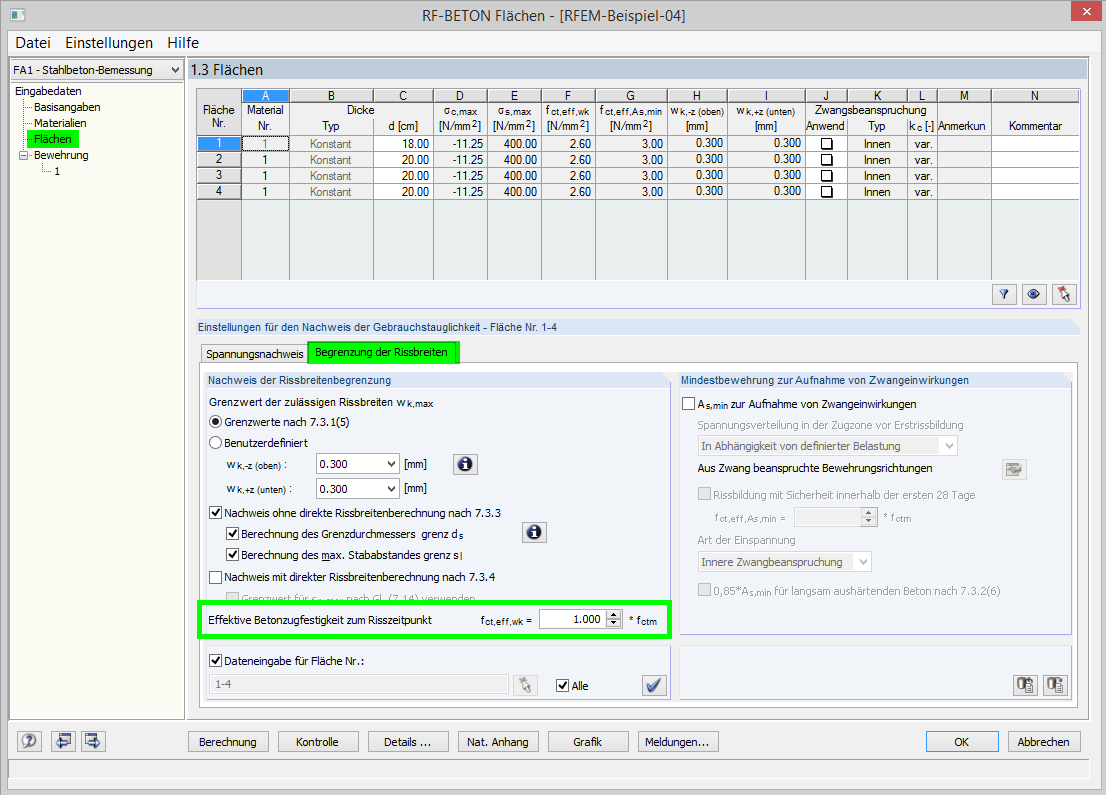Decrease fct,eff,wk factor with down arrow
Viewport: 1106px width, 795px height.
tap(614, 624)
